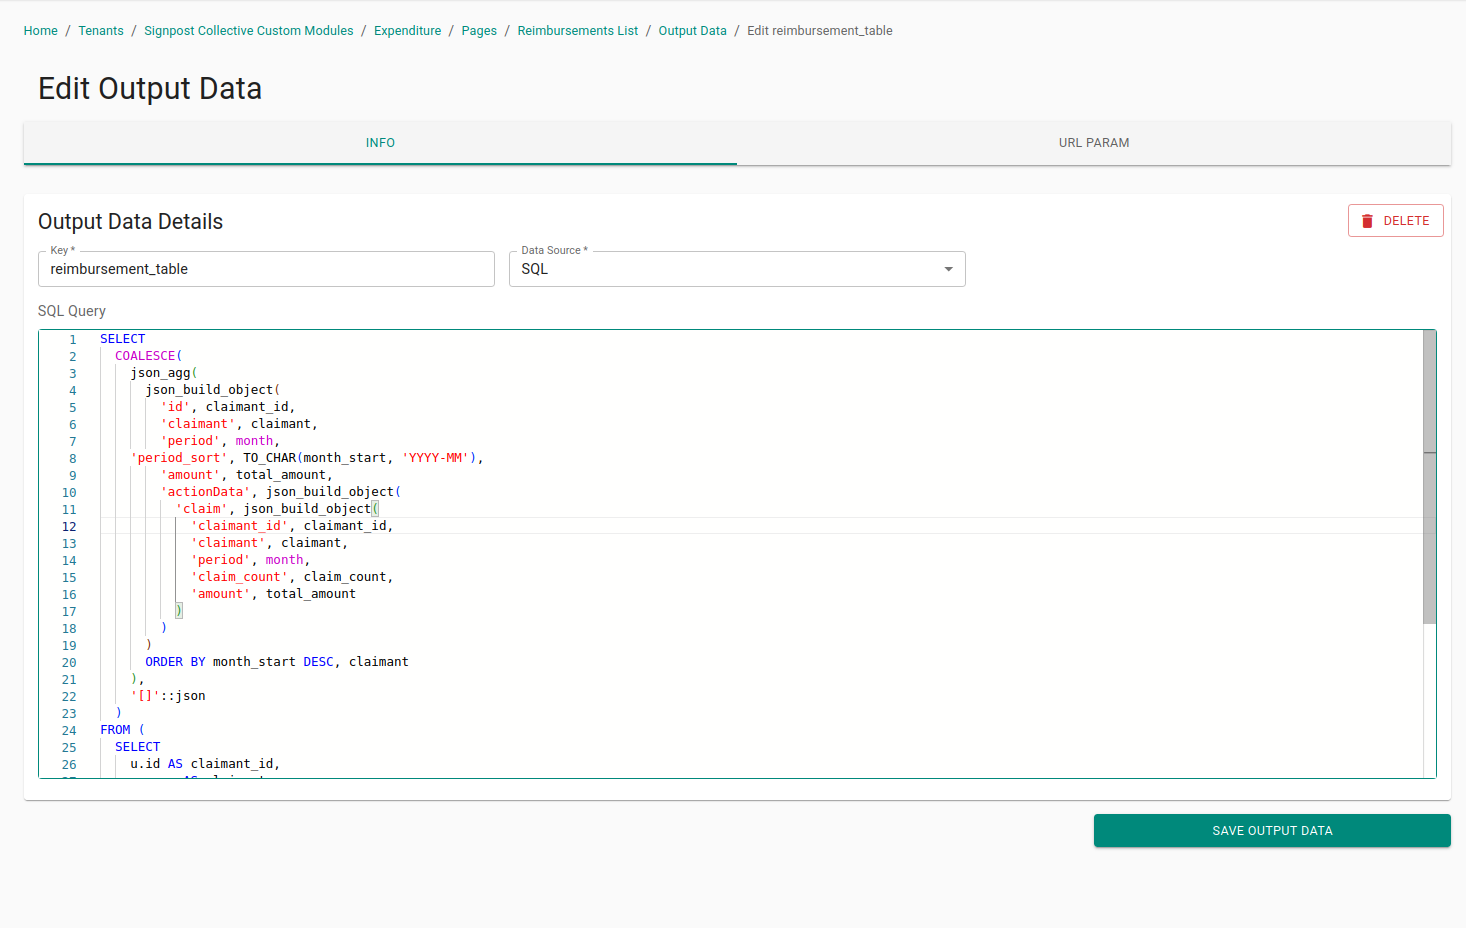1466x928 pixels.
Task: Click closing bracket on line 17
Action: [179, 611]
